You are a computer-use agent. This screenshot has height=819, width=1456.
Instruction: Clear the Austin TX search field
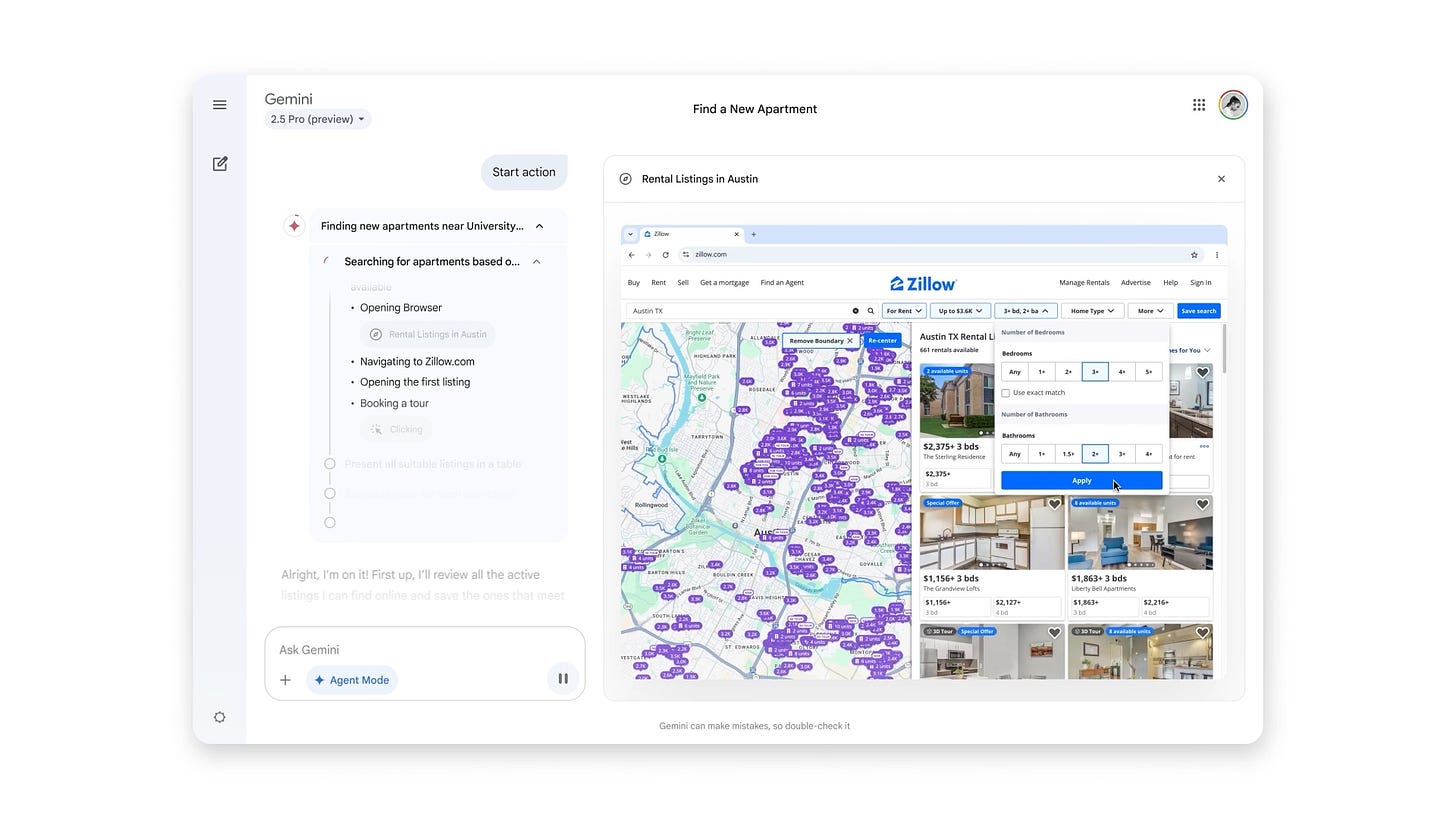point(855,311)
